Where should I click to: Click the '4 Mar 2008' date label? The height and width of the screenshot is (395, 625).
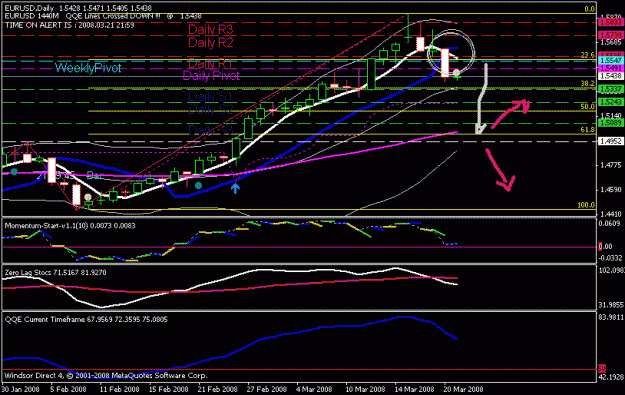tap(314, 389)
